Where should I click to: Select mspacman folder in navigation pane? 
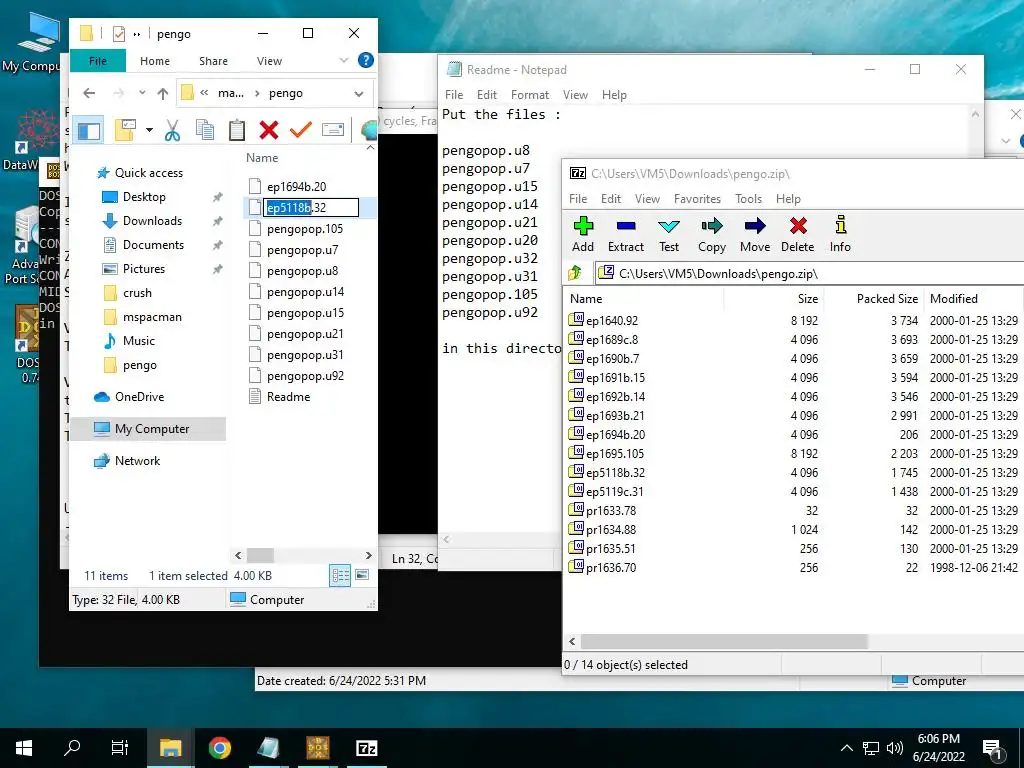coord(152,317)
